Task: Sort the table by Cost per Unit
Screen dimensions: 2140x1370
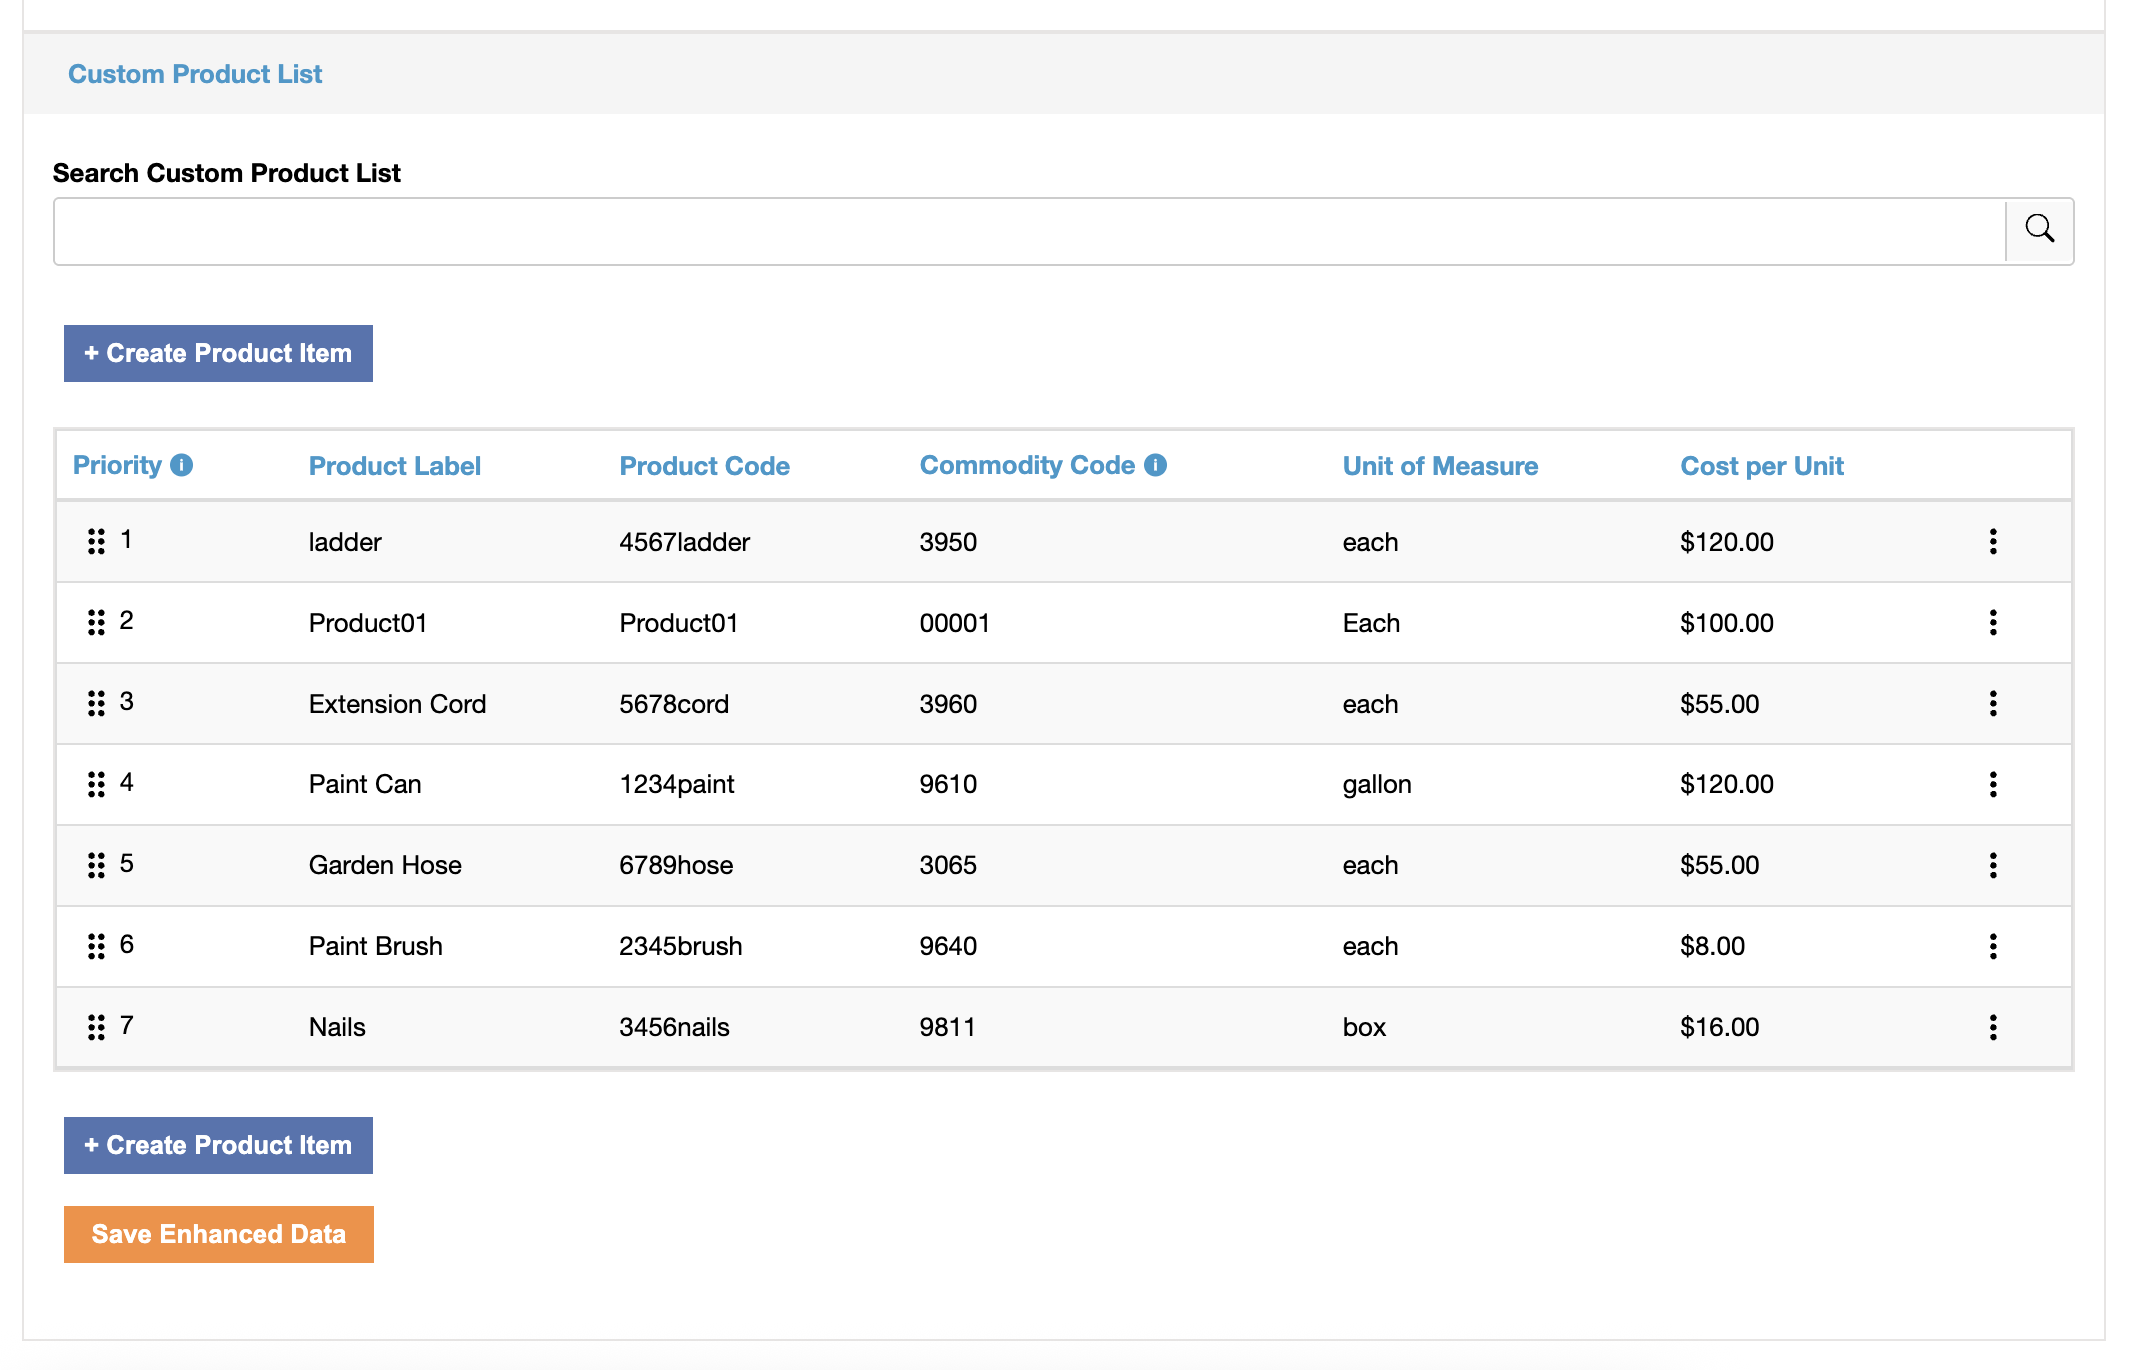Action: 1762,465
